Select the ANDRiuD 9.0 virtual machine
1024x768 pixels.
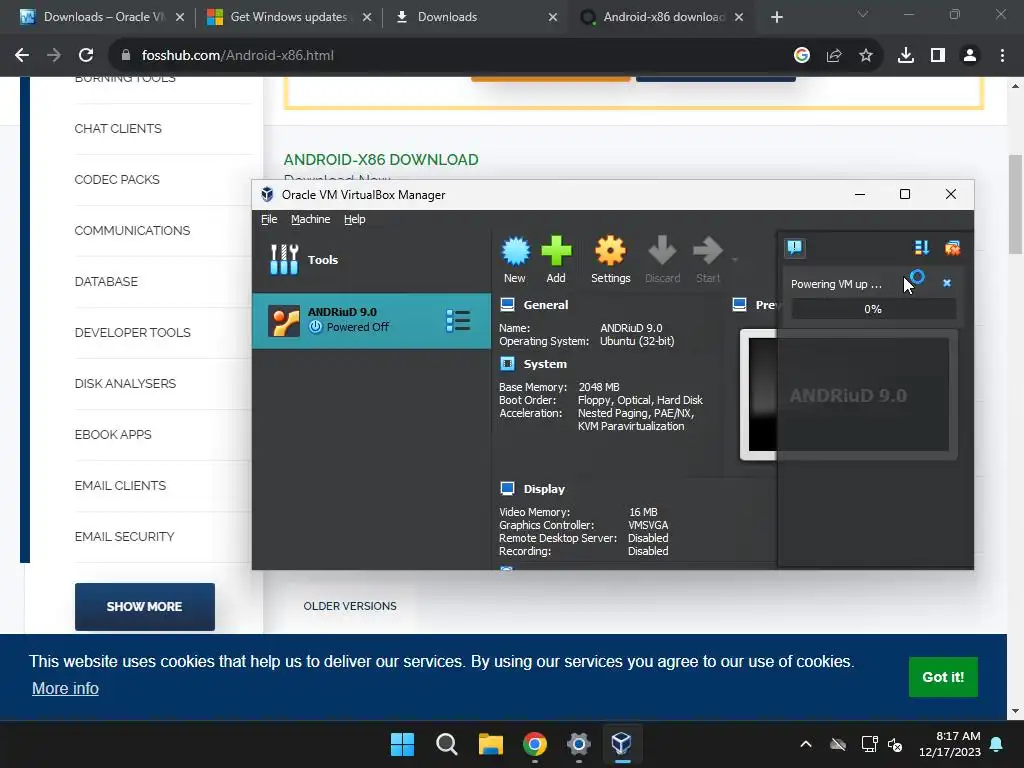tap(371, 321)
